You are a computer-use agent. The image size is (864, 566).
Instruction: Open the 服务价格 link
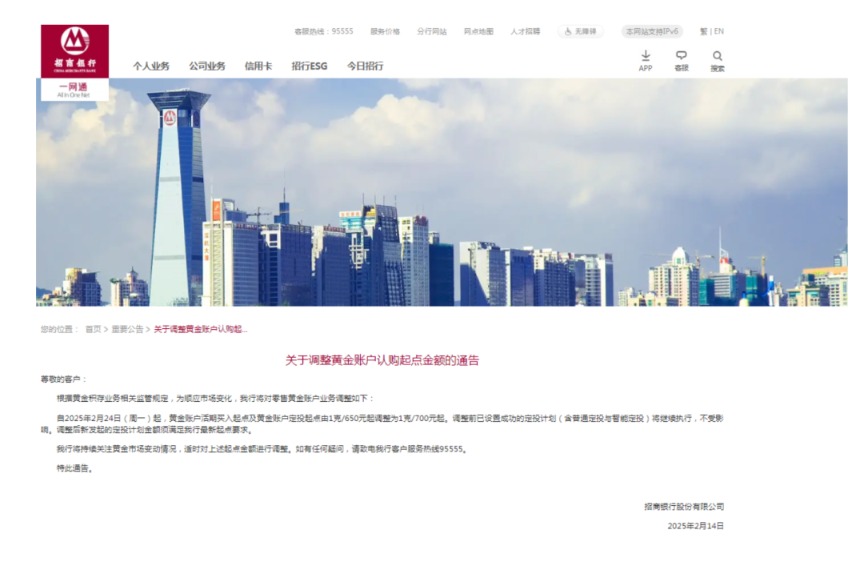pos(385,31)
